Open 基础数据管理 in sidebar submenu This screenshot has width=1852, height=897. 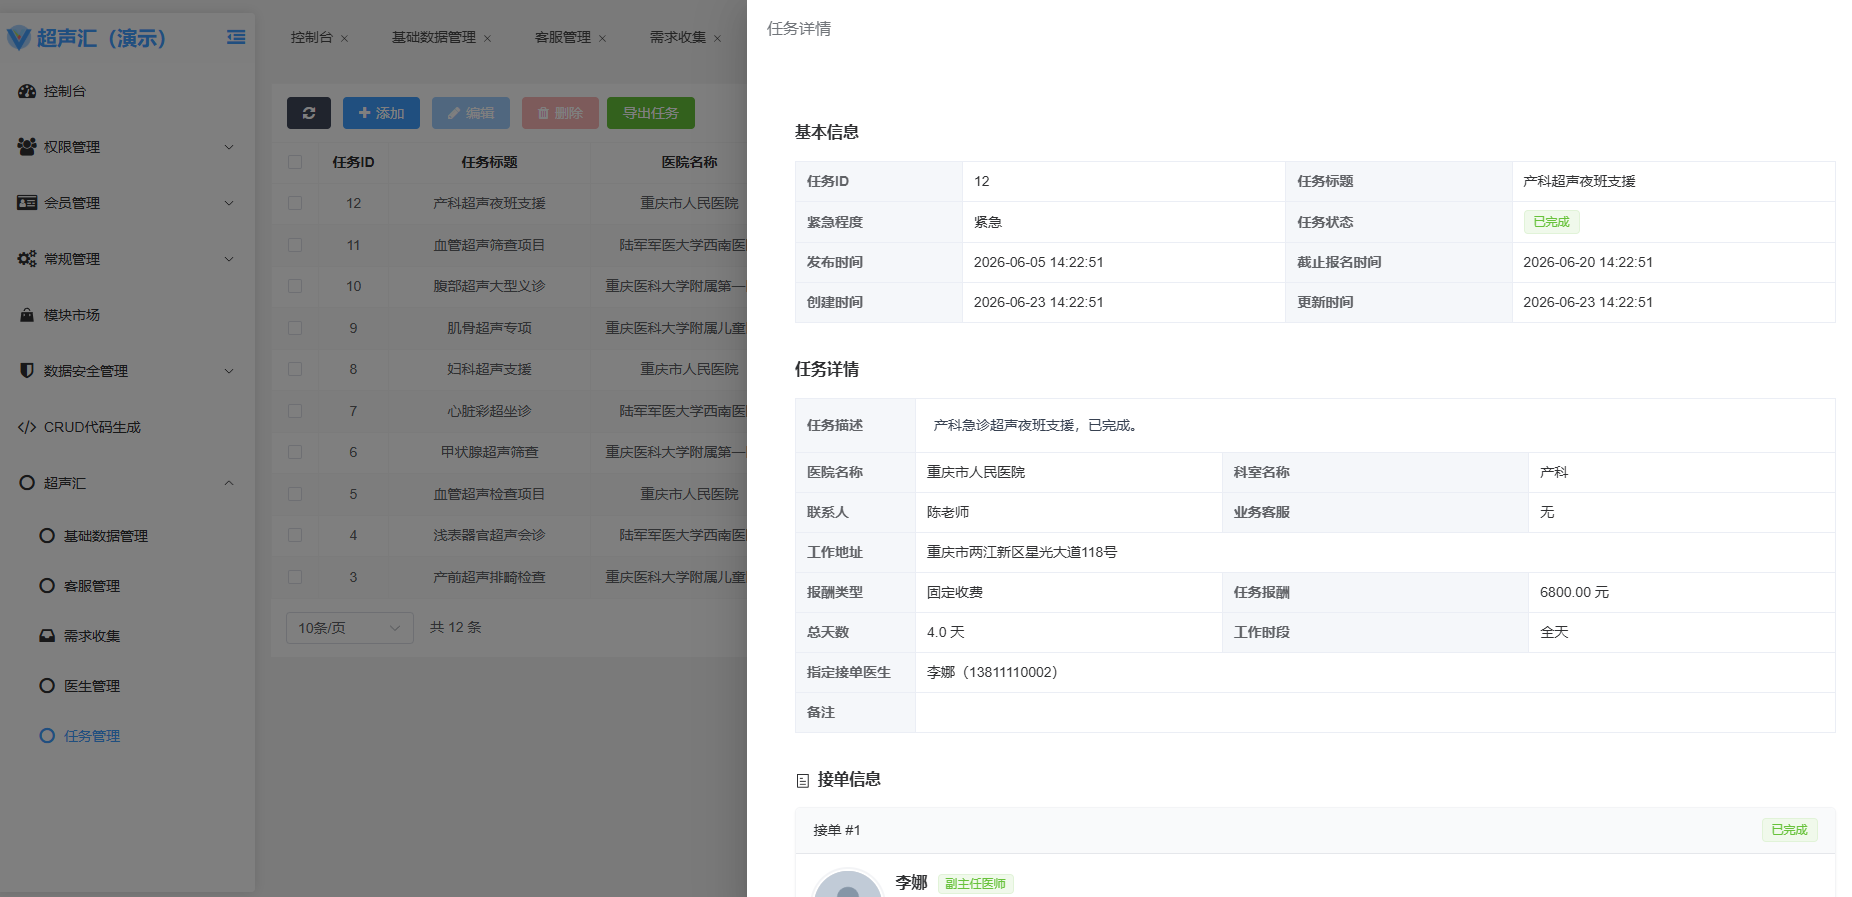(105, 536)
